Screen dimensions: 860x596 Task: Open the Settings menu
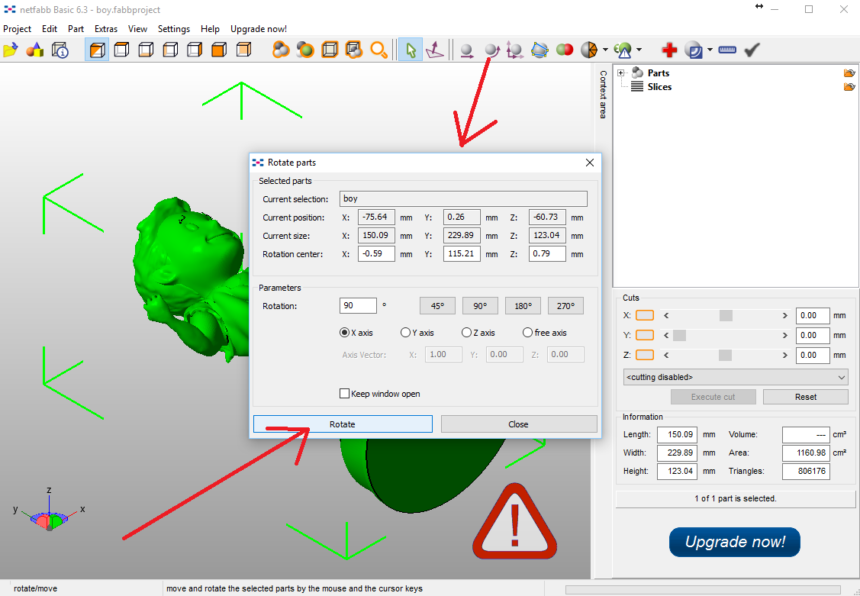tap(172, 29)
